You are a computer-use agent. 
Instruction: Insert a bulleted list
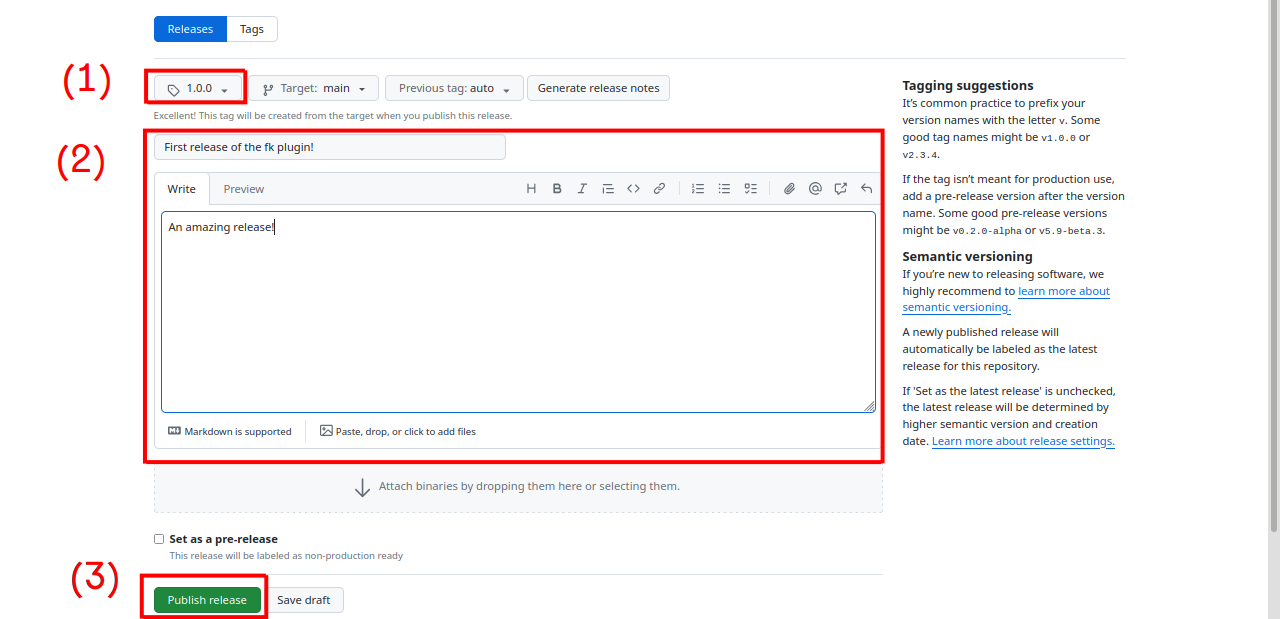[724, 188]
